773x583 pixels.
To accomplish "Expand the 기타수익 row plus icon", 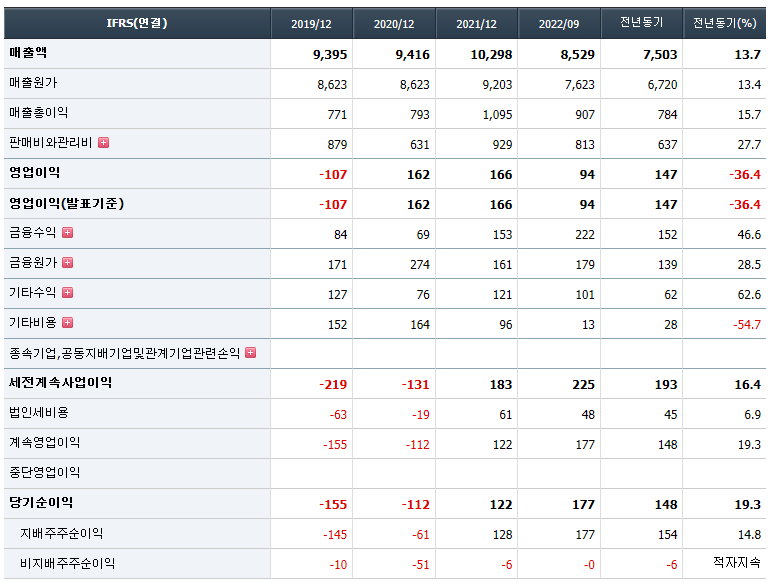I will click(x=68, y=293).
